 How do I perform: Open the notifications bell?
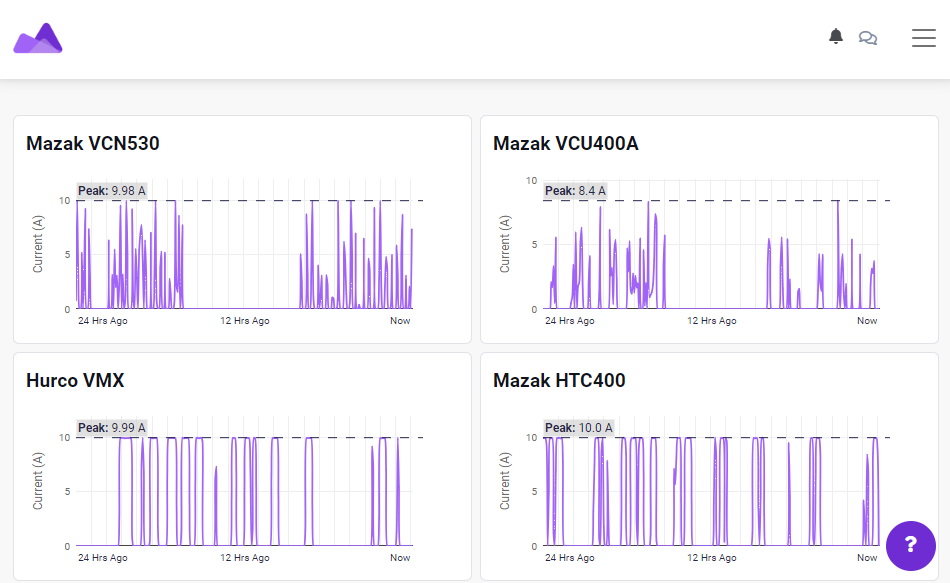pyautogui.click(x=835, y=36)
